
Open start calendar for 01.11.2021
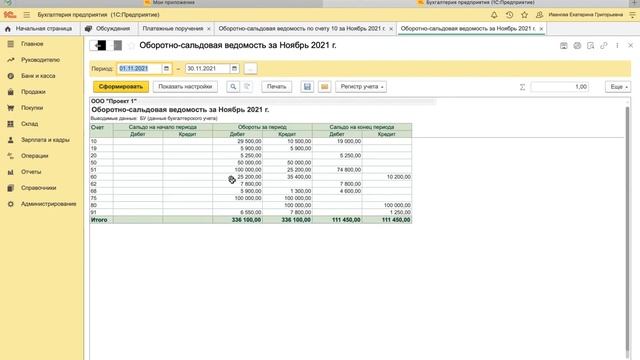tap(167, 69)
